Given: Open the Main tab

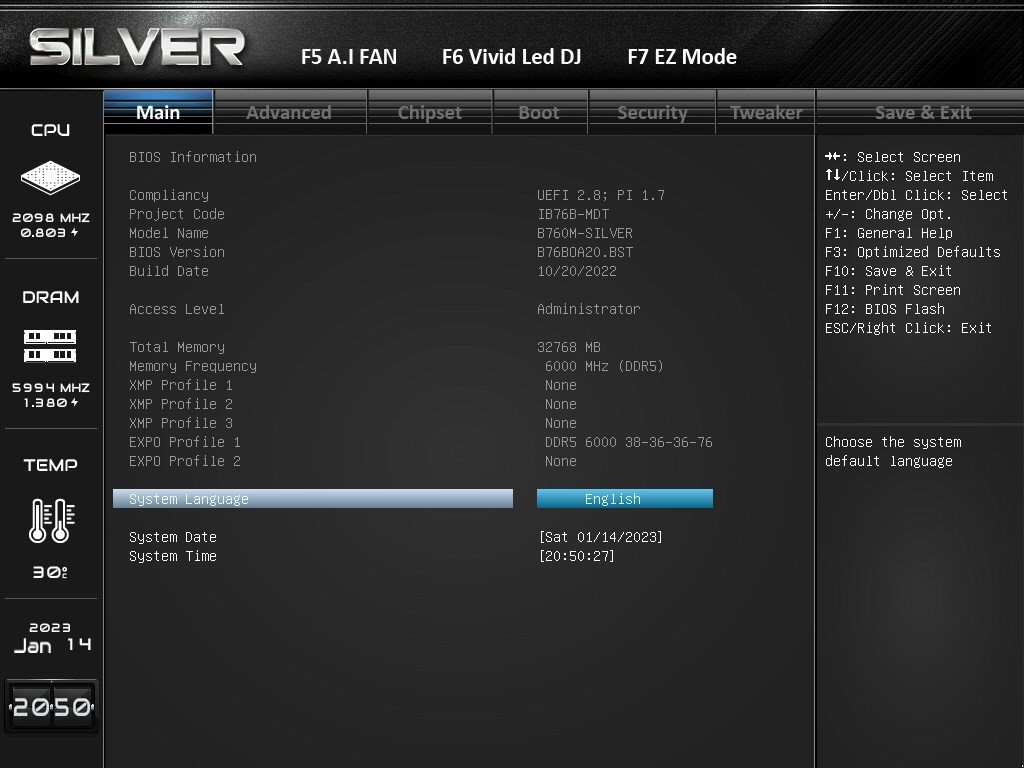Looking at the screenshot, I should click(x=158, y=112).
